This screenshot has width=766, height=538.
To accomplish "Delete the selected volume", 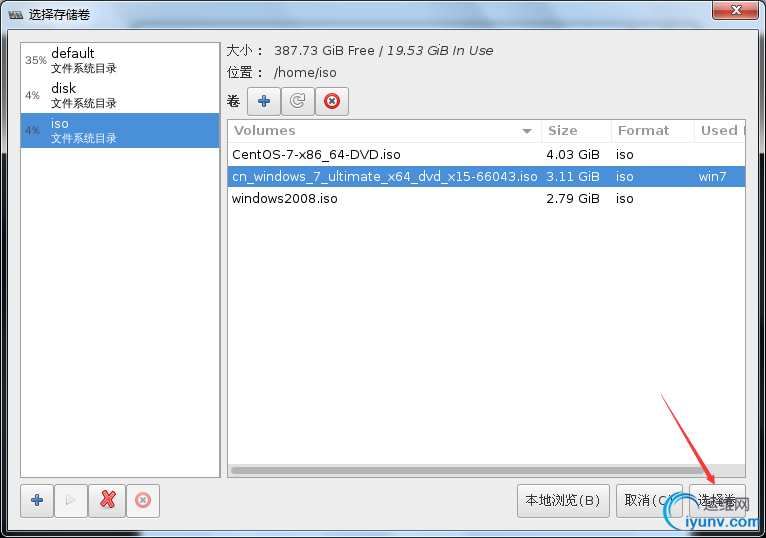I will pyautogui.click(x=332, y=101).
